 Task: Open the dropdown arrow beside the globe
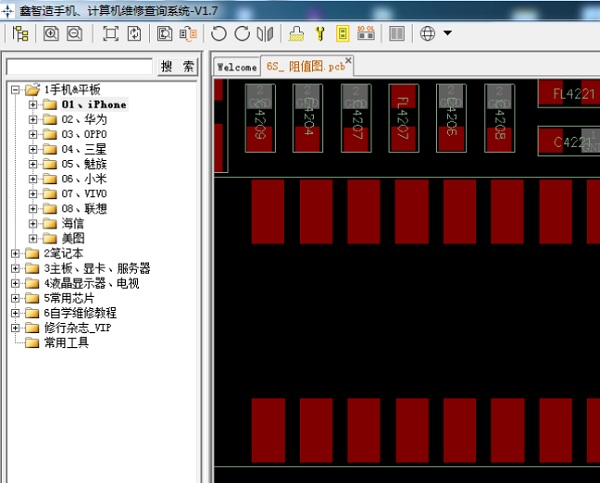click(448, 33)
